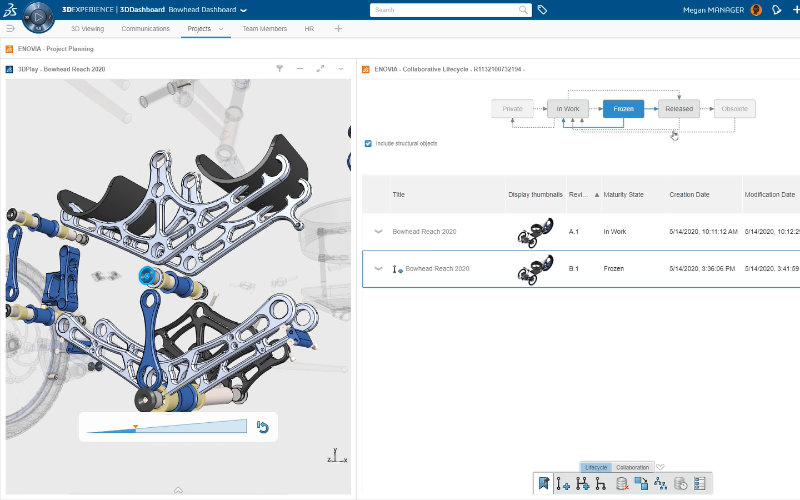Click the New Branch icon in bottom toolbar
Viewport: 800px width, 500px height.
click(582, 484)
